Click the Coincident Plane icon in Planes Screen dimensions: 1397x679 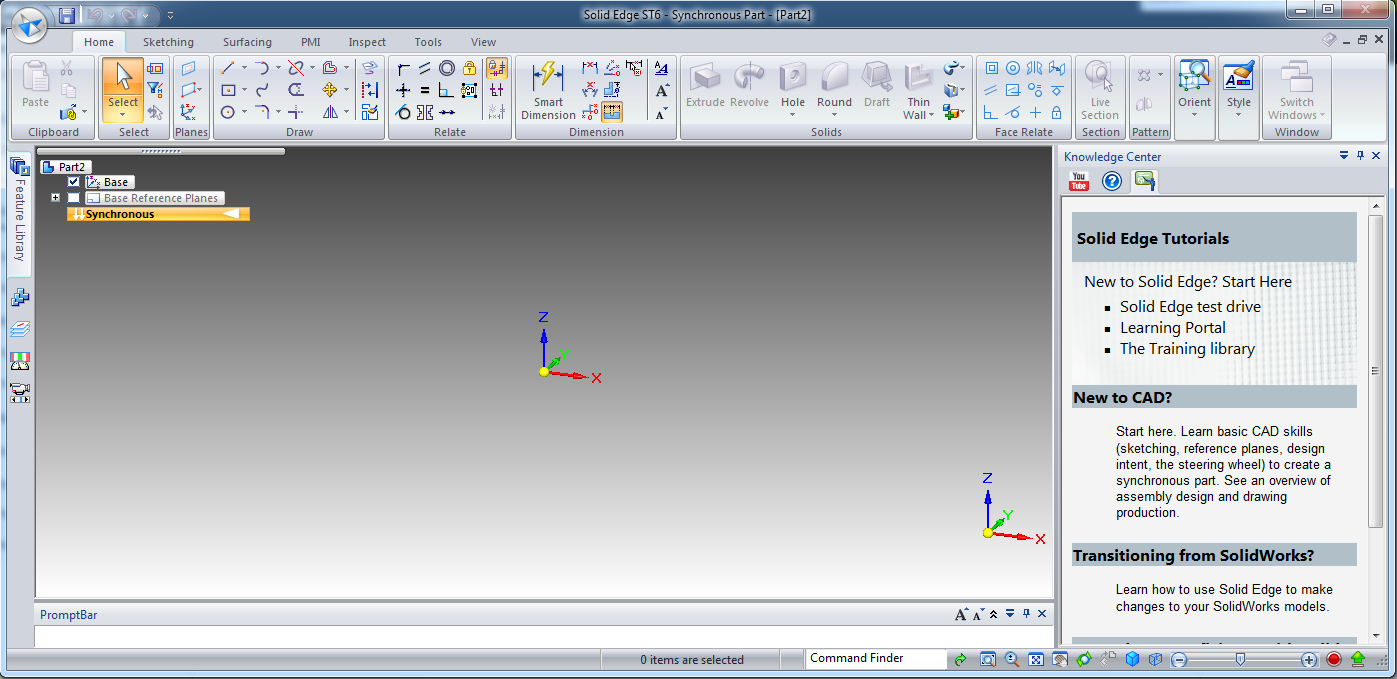(188, 68)
